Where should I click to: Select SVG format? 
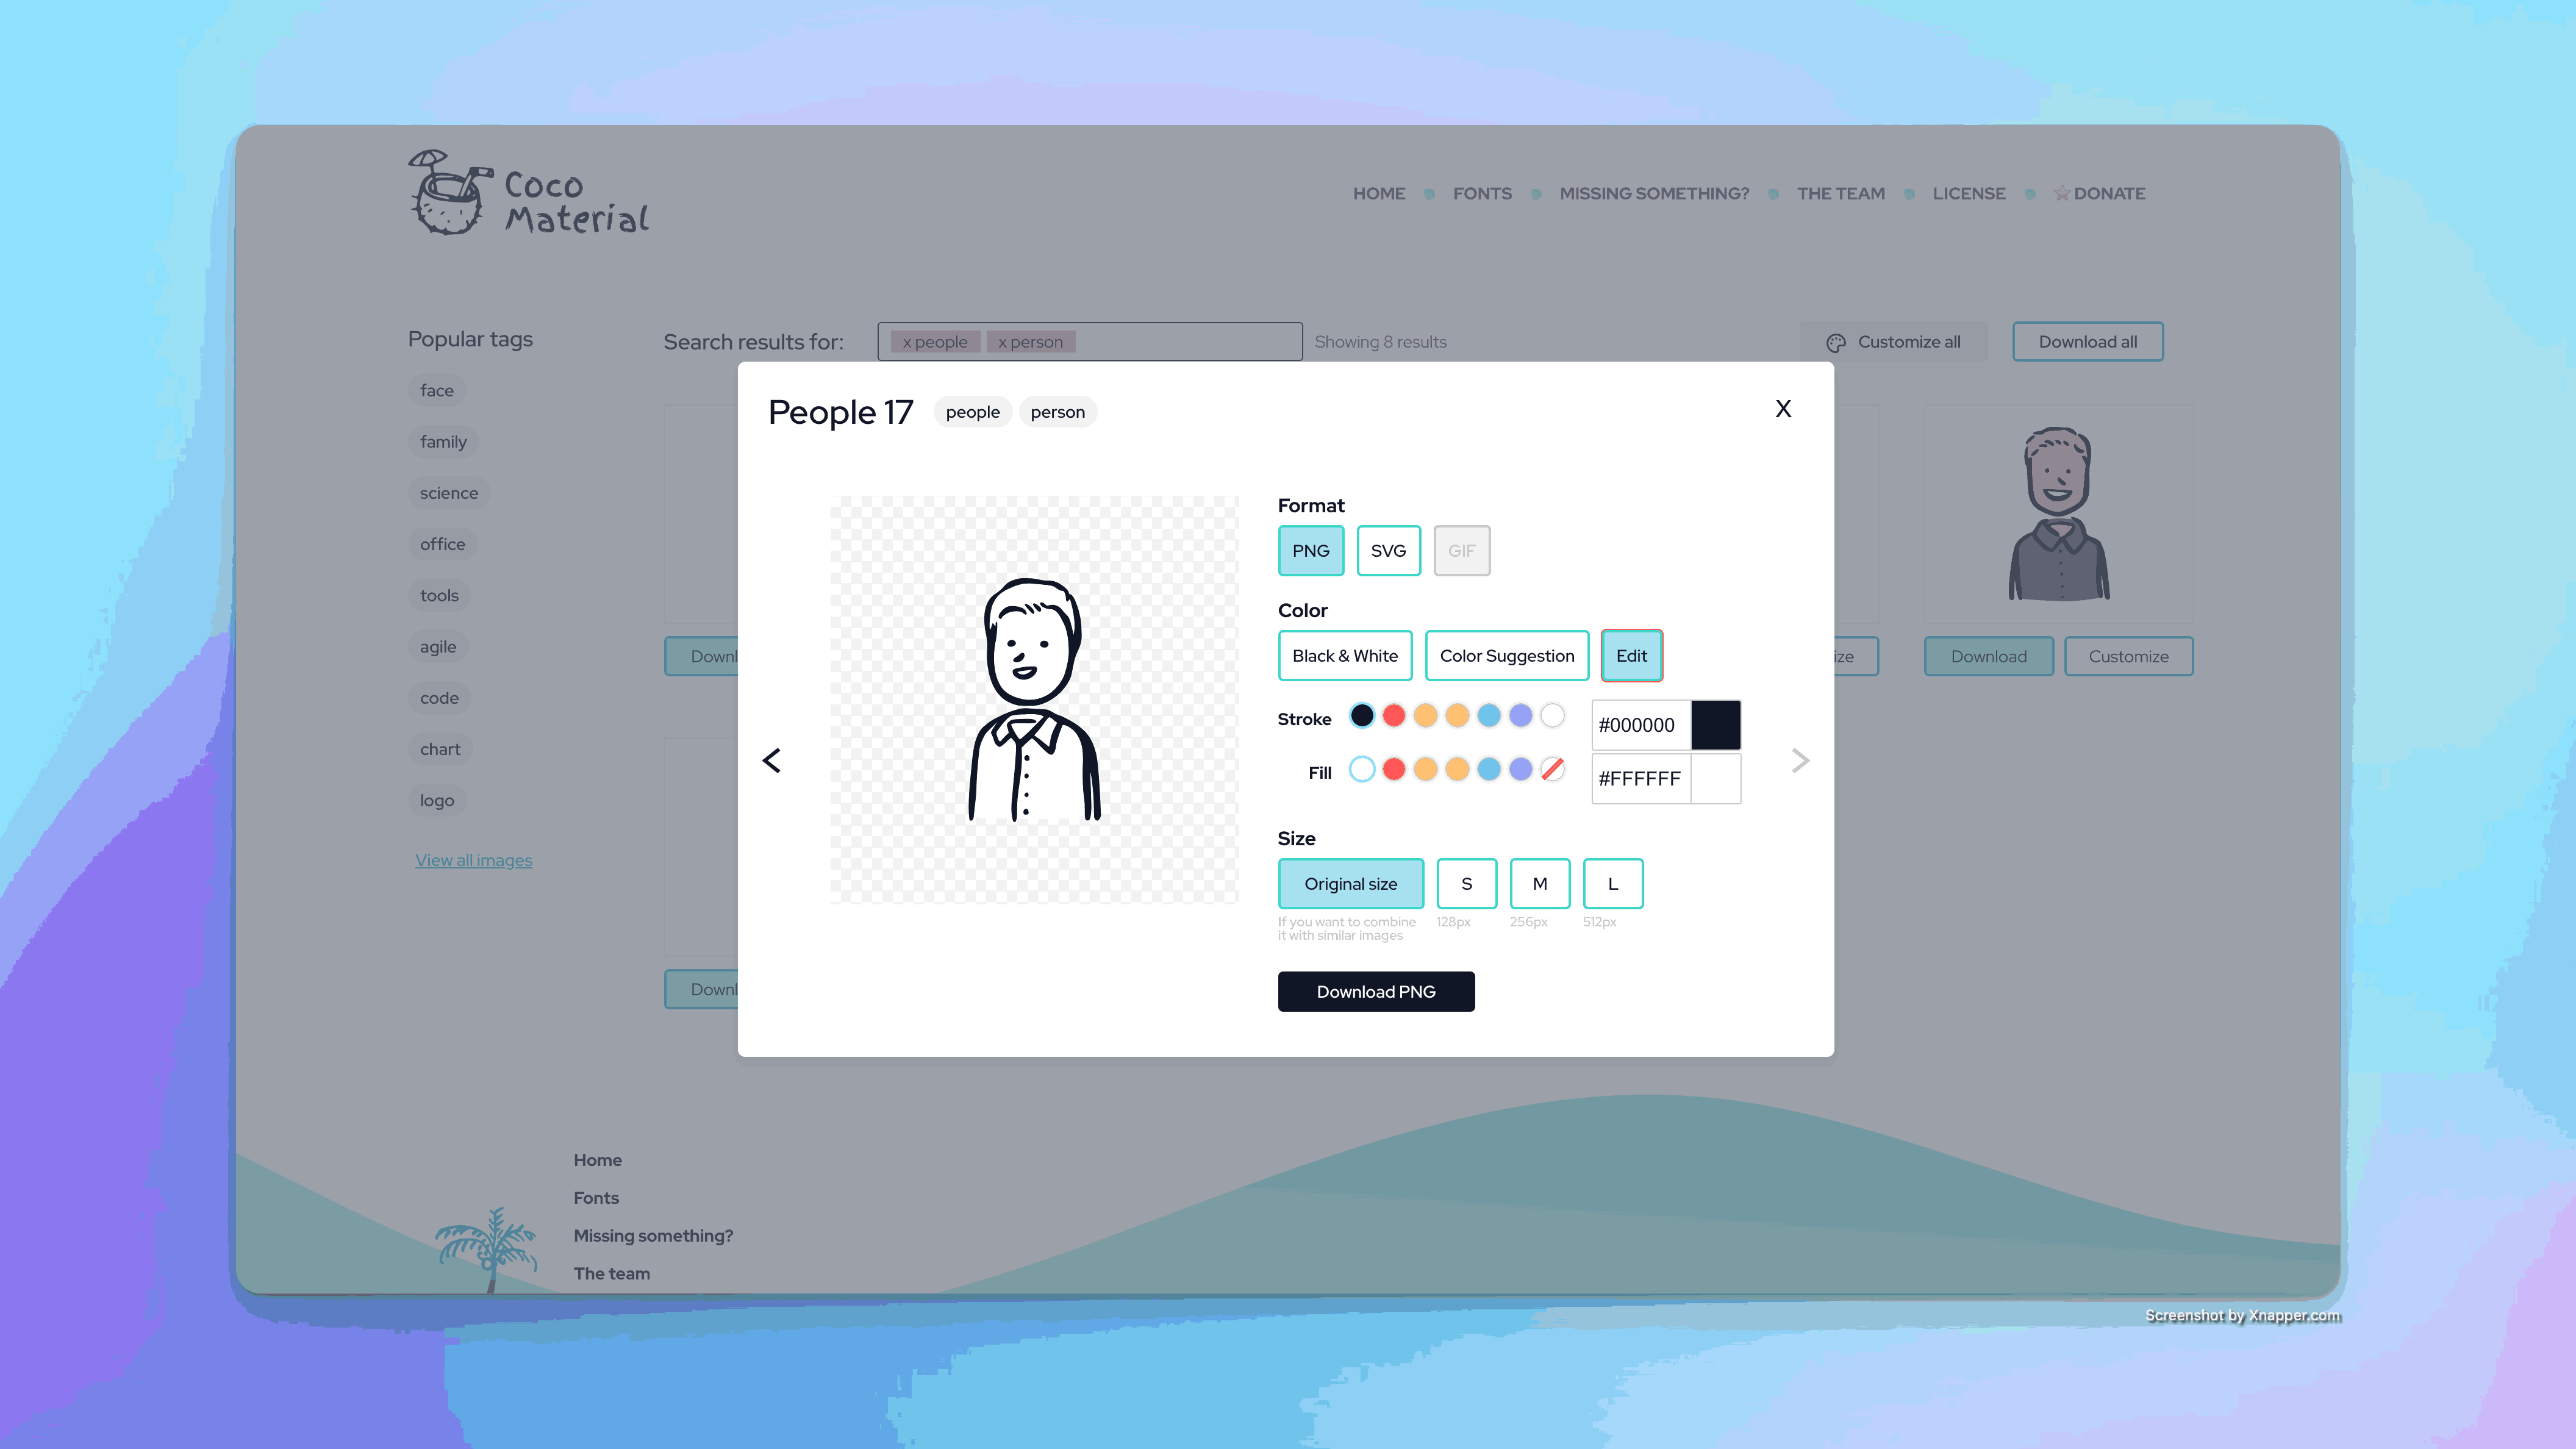click(x=1388, y=551)
